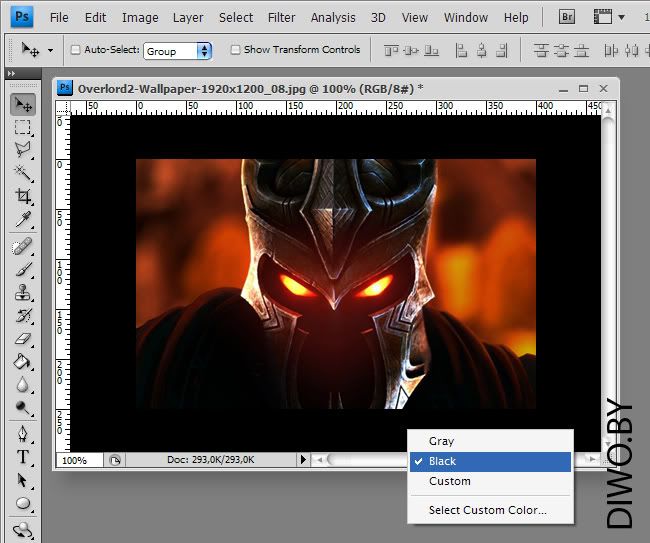The height and width of the screenshot is (543, 650).
Task: Select the Eyedropper tool
Action: pos(23,219)
